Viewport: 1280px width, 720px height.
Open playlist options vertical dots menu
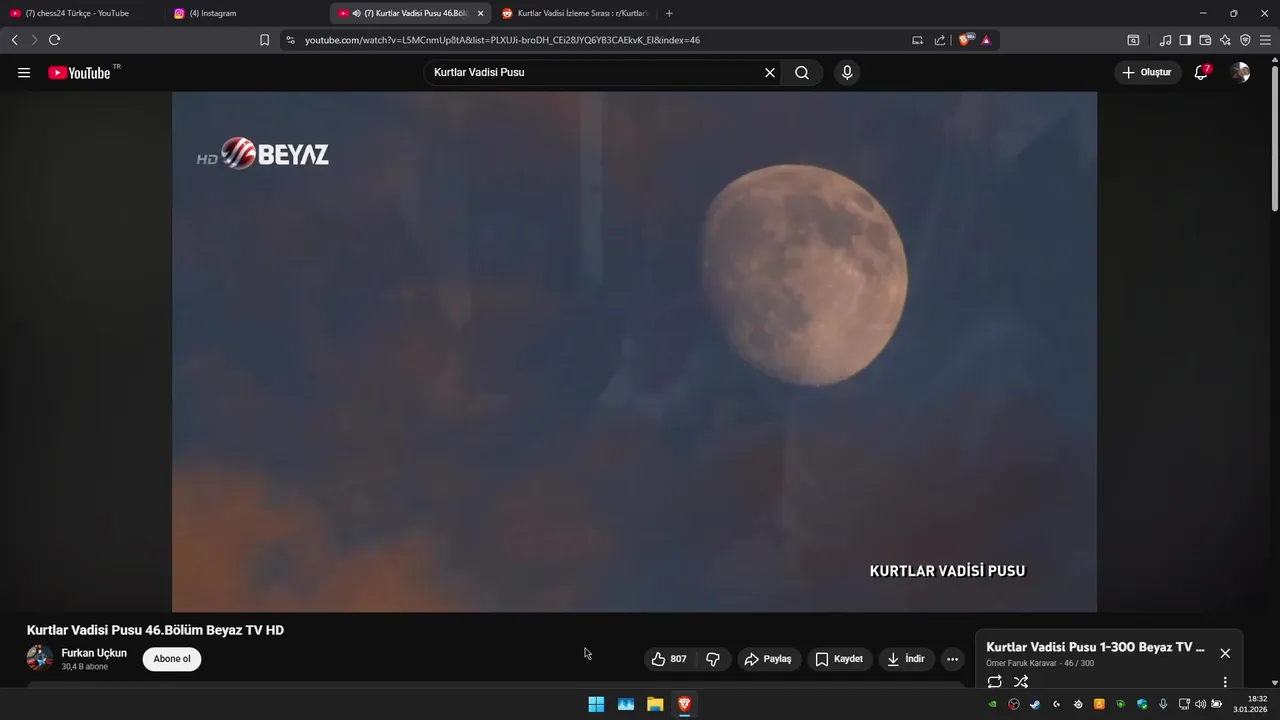pos(1225,682)
